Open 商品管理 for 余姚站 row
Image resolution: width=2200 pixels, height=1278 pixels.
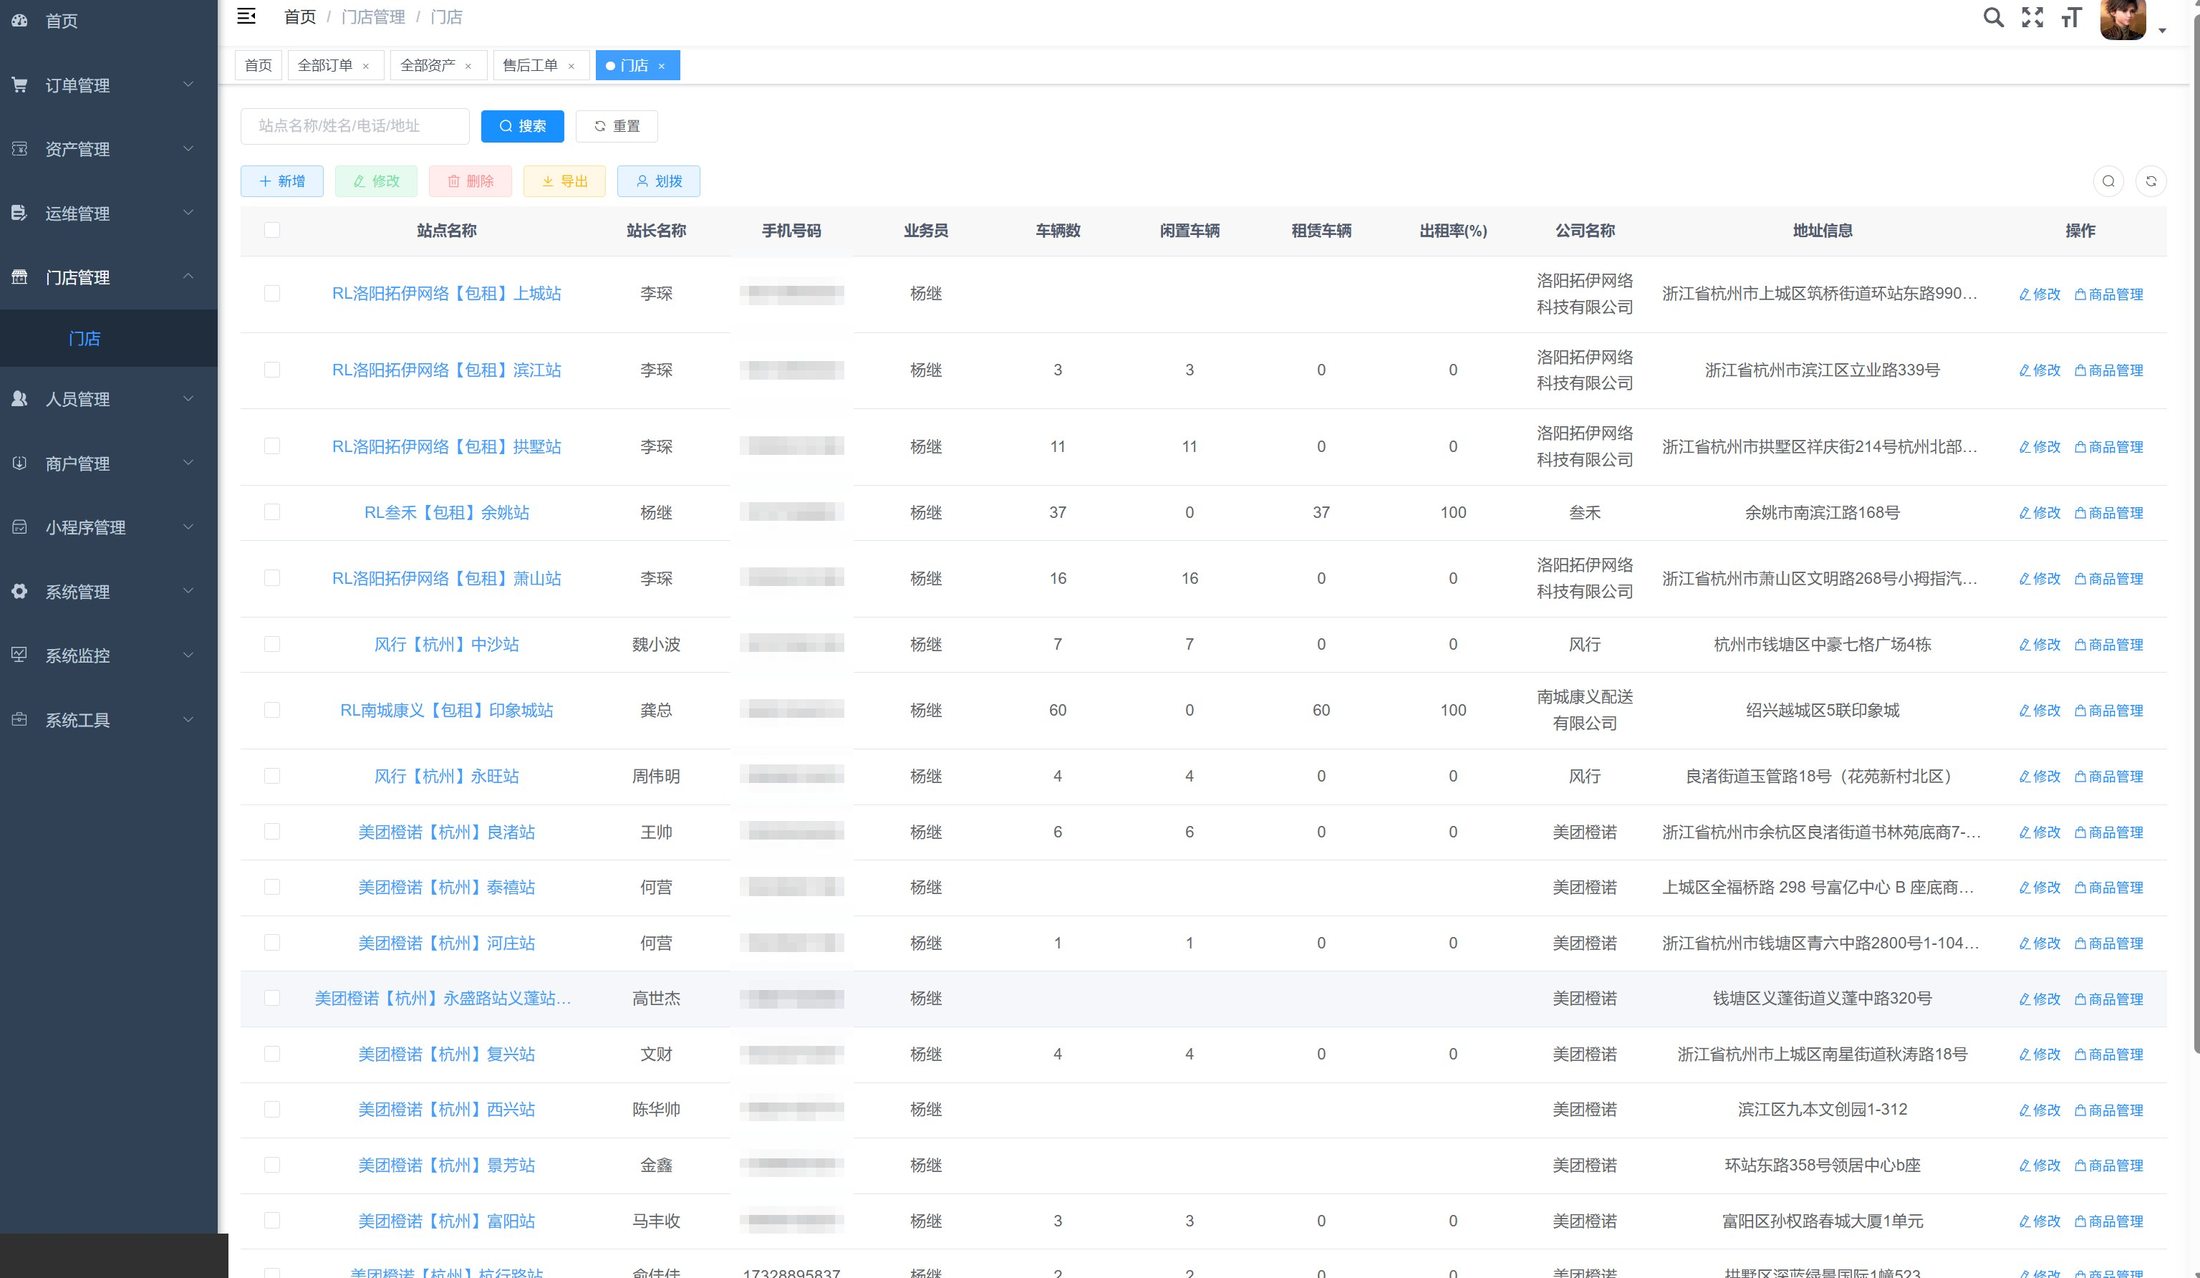point(2109,513)
